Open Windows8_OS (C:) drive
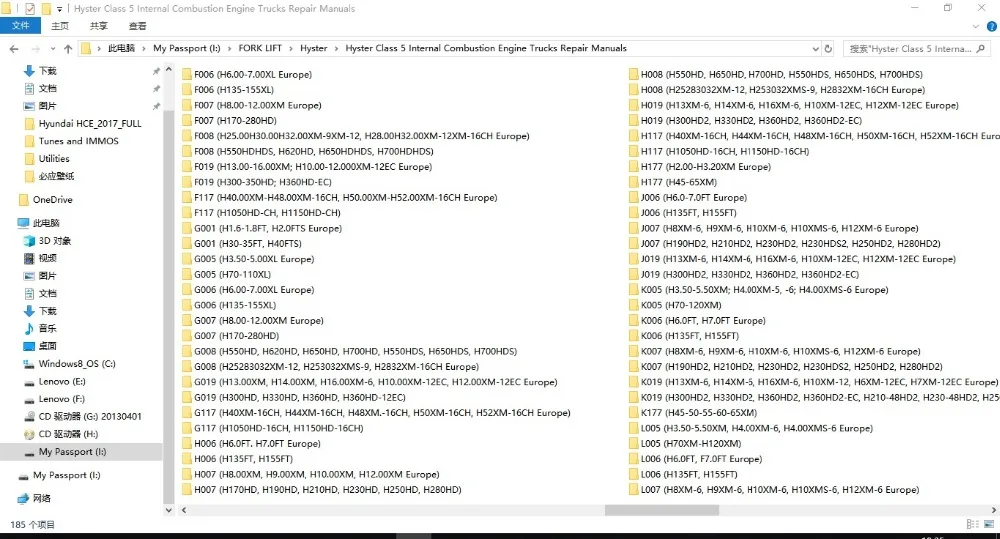The height and width of the screenshot is (539, 1000). click(77, 364)
